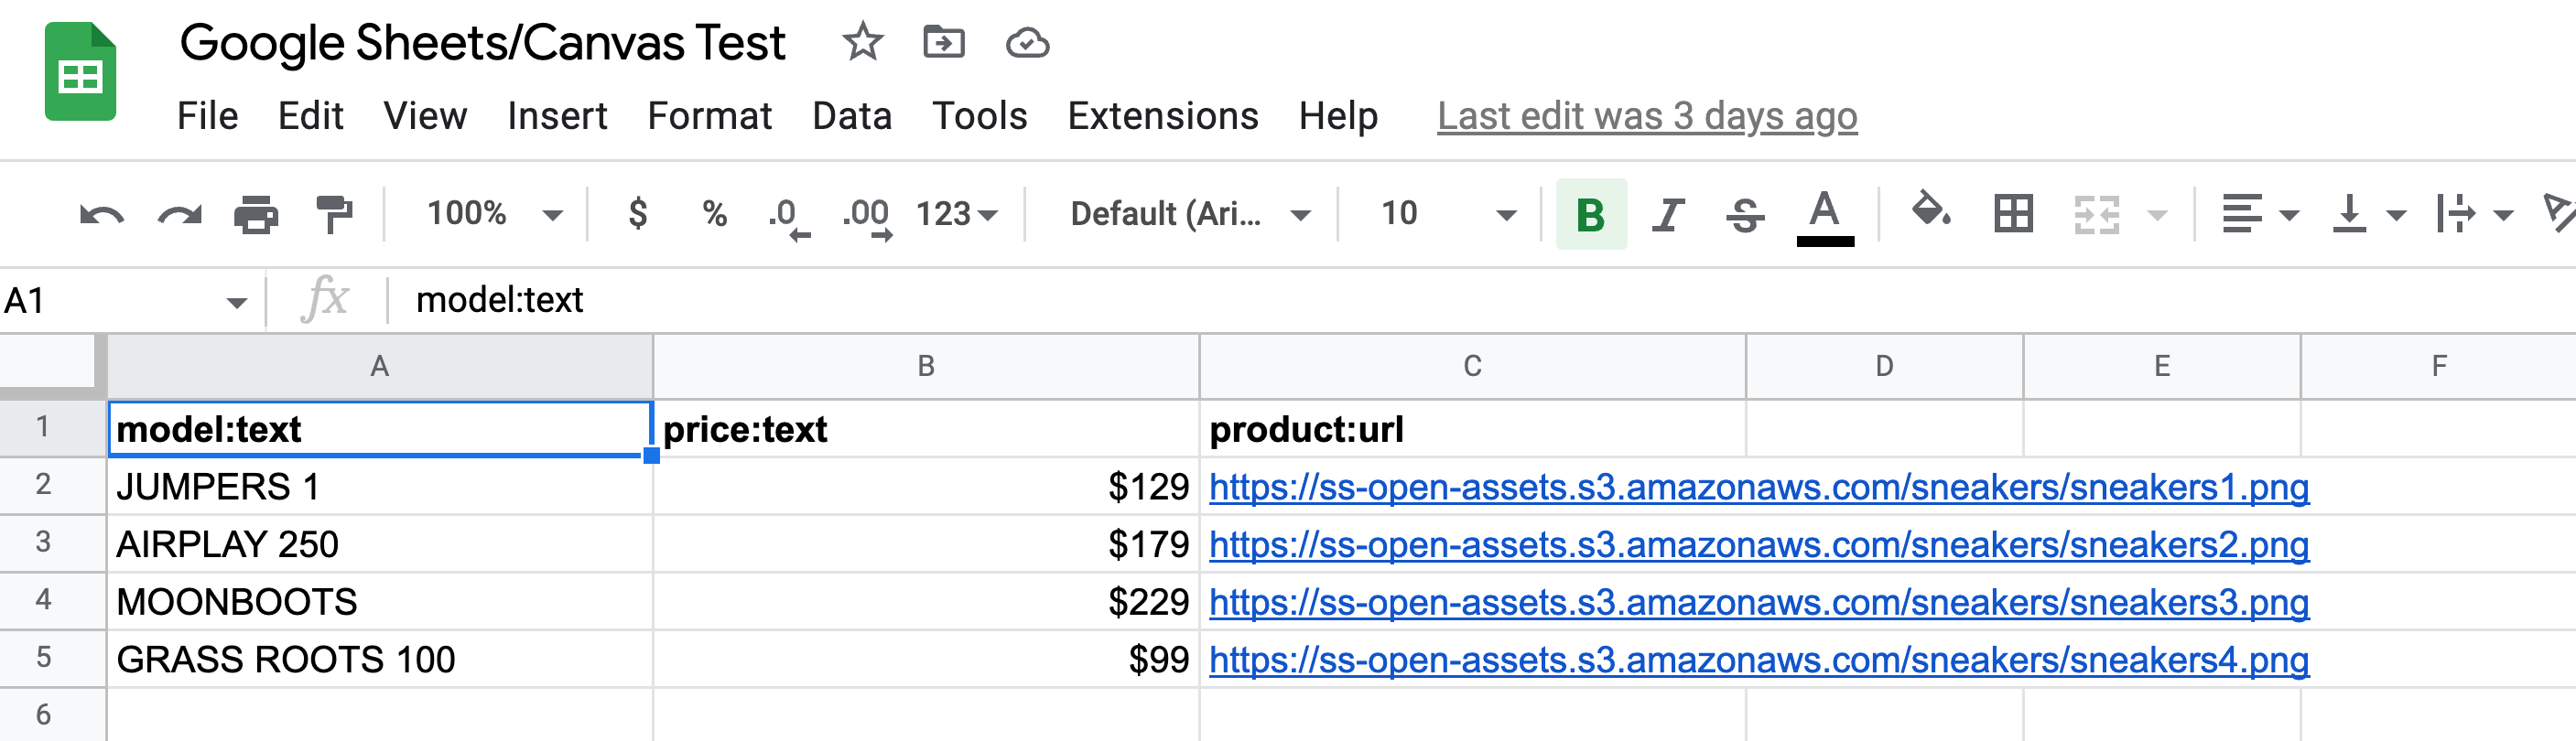Star the Google Sheets/Canvas Test document
The height and width of the screenshot is (741, 2576).
point(862,42)
